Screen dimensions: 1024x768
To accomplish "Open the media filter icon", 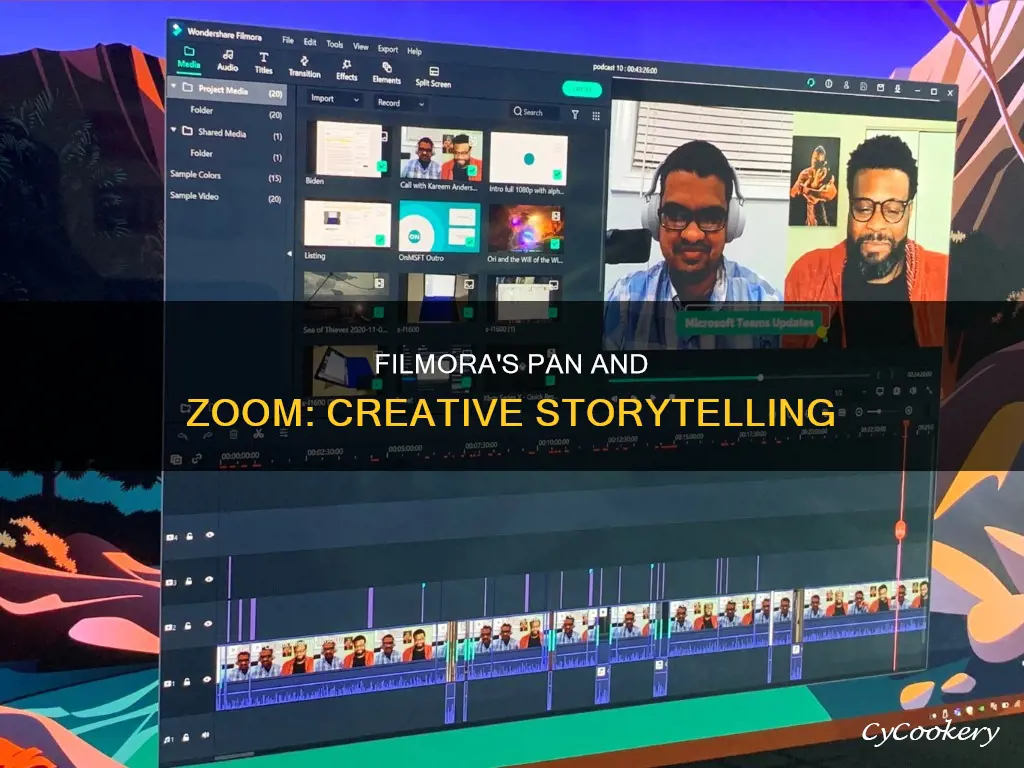I will [x=575, y=115].
